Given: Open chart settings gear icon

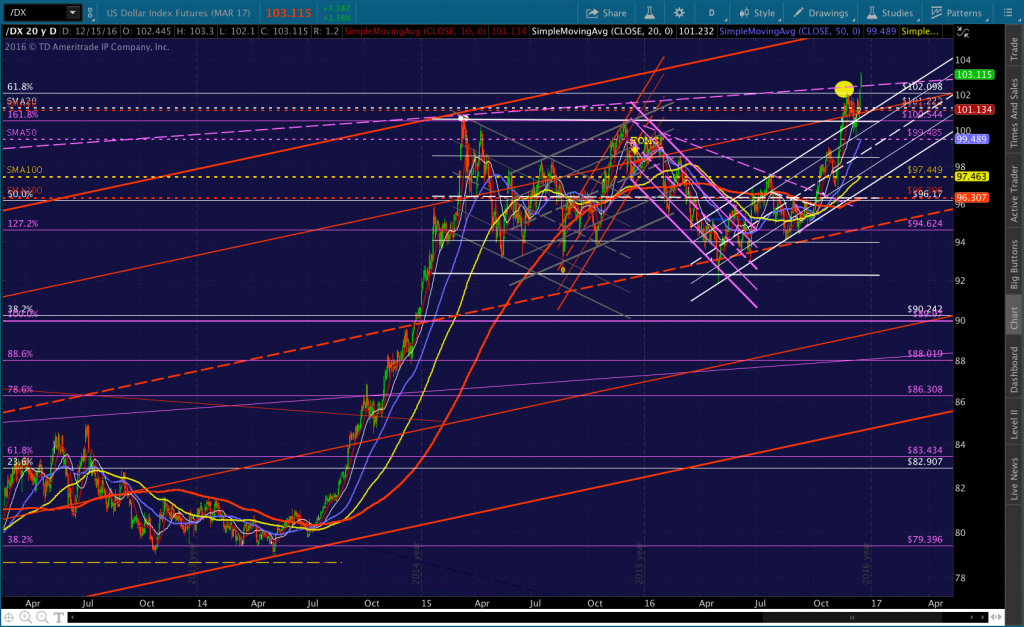Looking at the screenshot, I should click(x=679, y=12).
